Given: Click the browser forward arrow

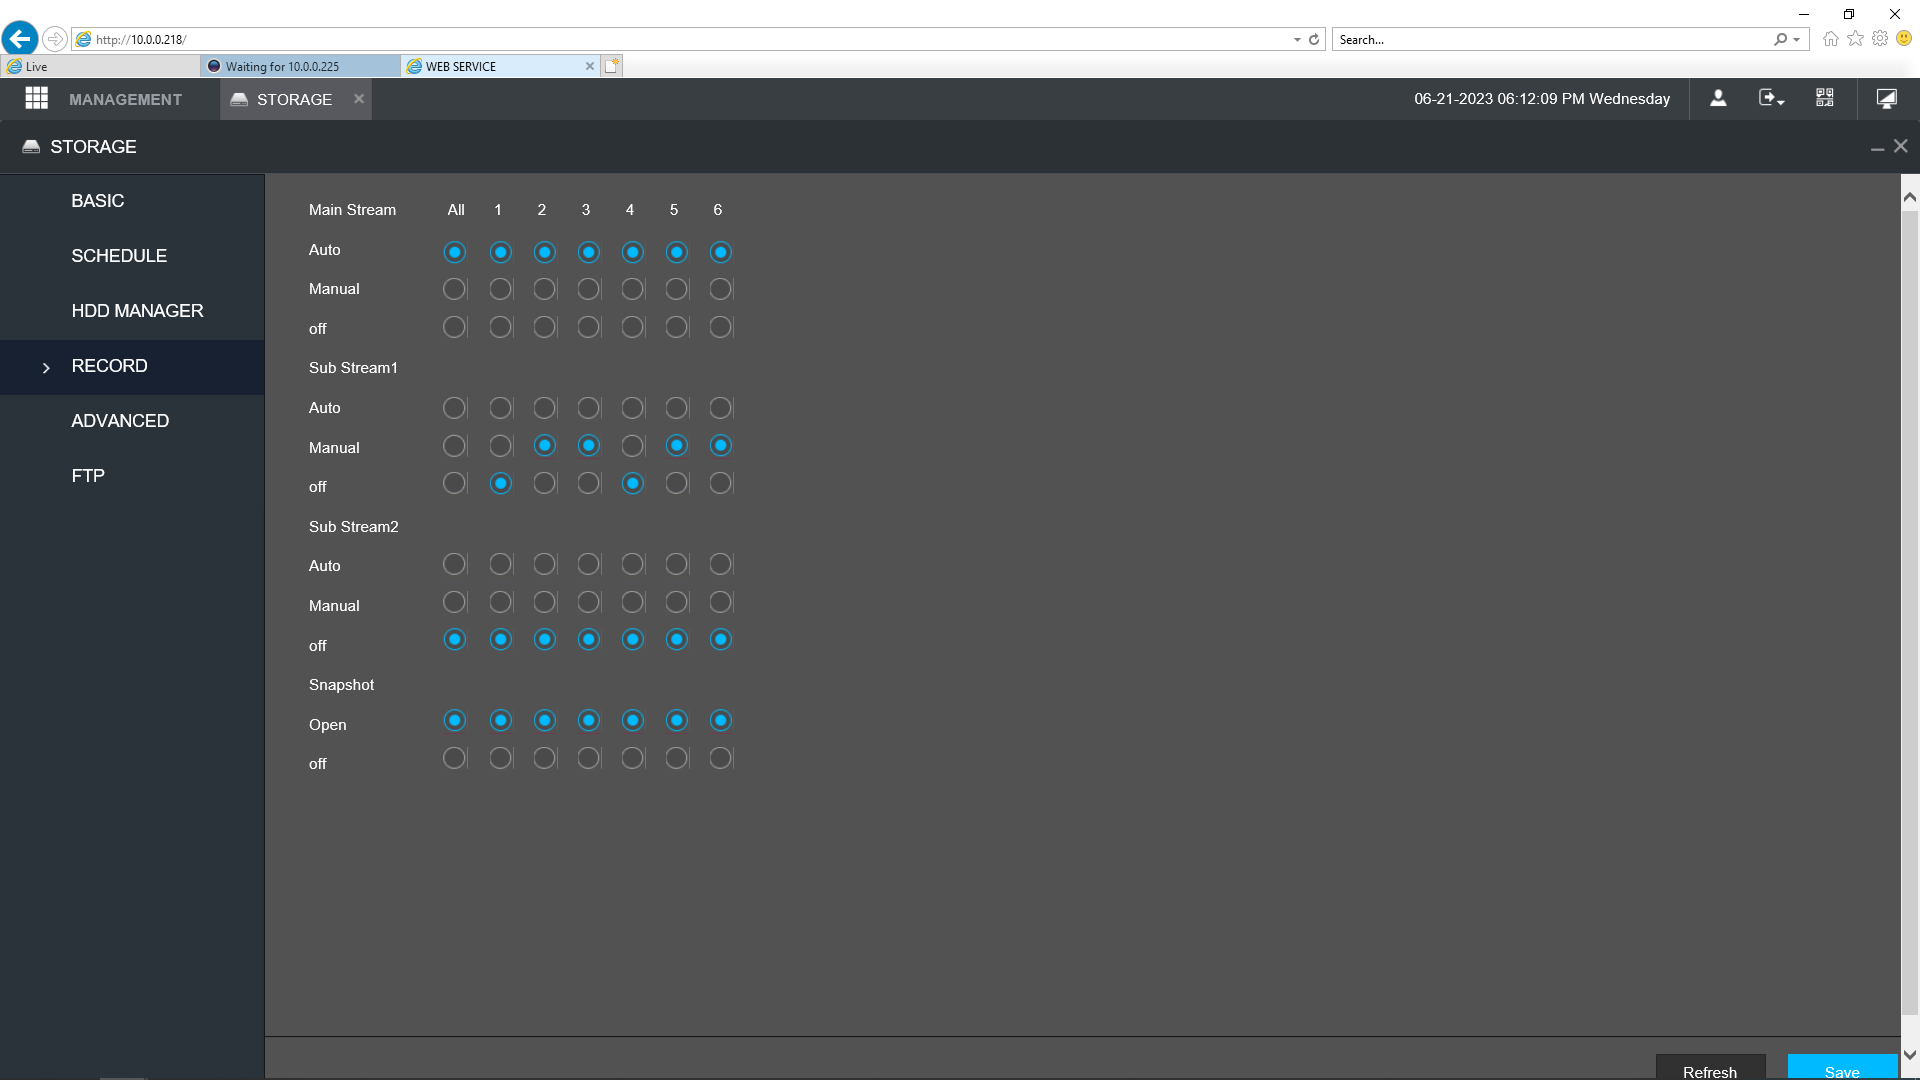Looking at the screenshot, I should pos(55,39).
